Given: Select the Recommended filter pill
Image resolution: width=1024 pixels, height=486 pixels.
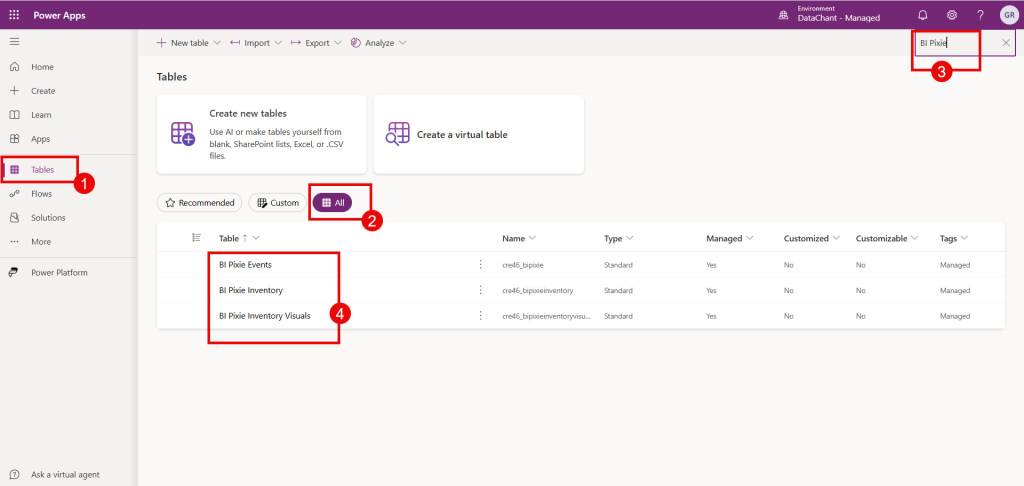Looking at the screenshot, I should [199, 203].
